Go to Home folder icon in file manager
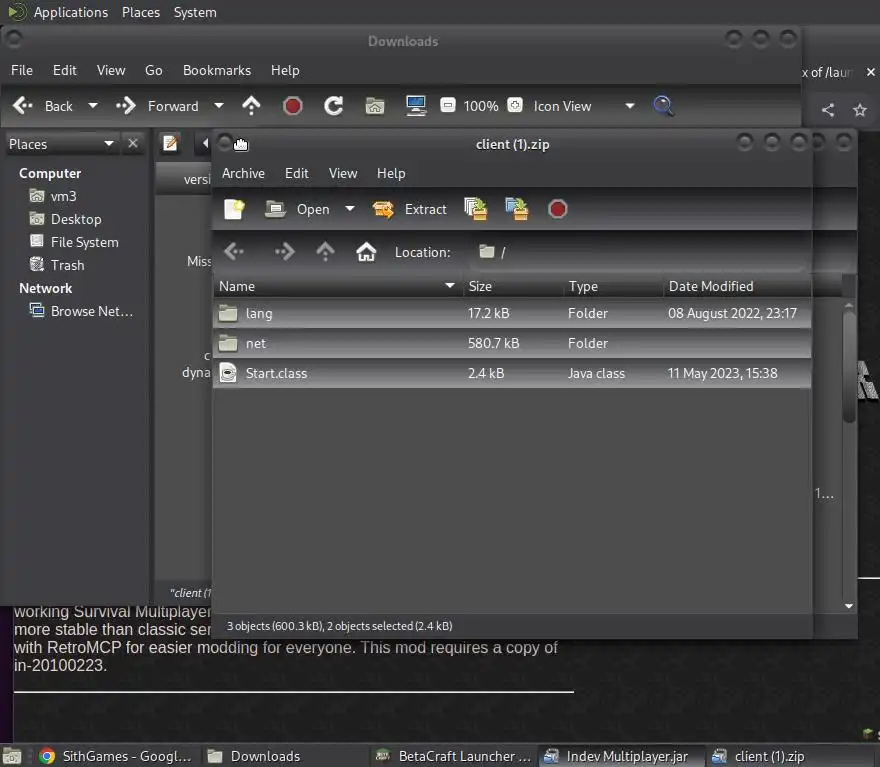The height and width of the screenshot is (767, 880). [375, 106]
